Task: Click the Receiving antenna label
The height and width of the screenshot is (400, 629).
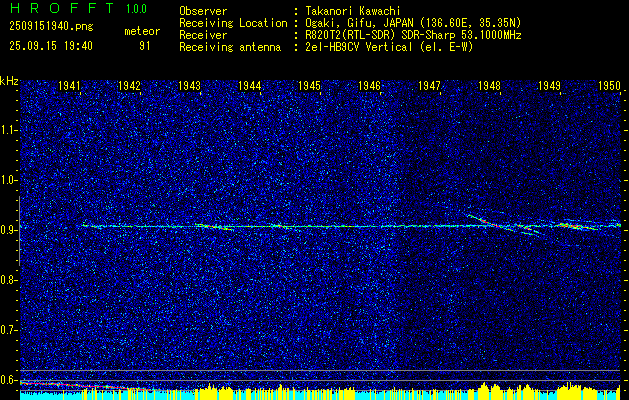Action: click(230, 47)
